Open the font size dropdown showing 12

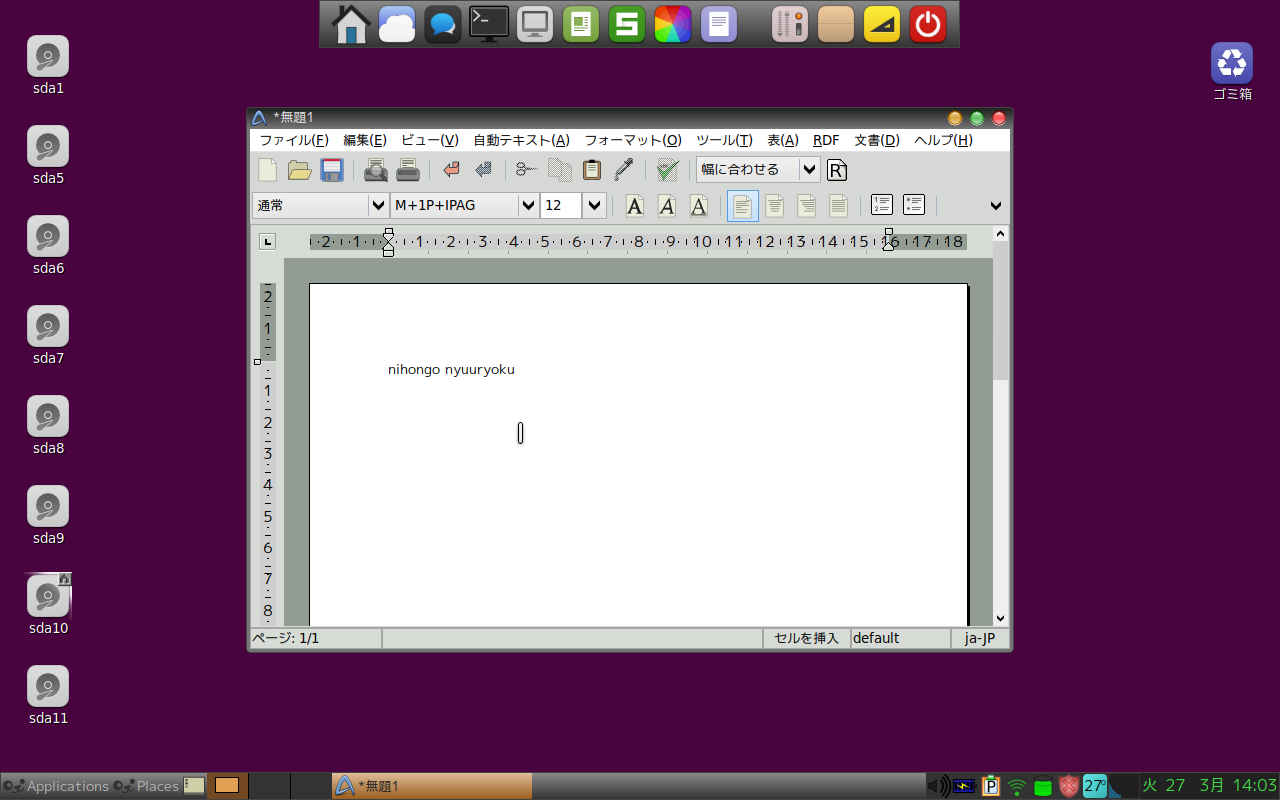coord(594,205)
